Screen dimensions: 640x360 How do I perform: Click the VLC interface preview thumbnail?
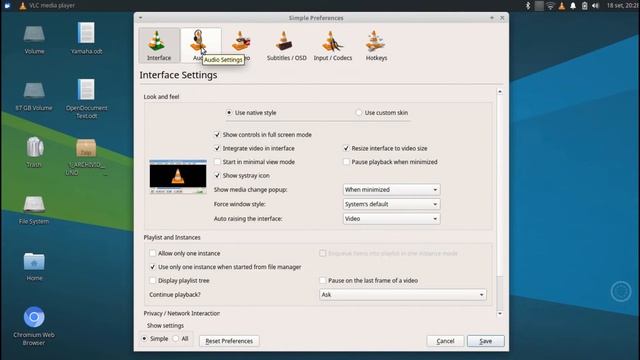(x=178, y=176)
